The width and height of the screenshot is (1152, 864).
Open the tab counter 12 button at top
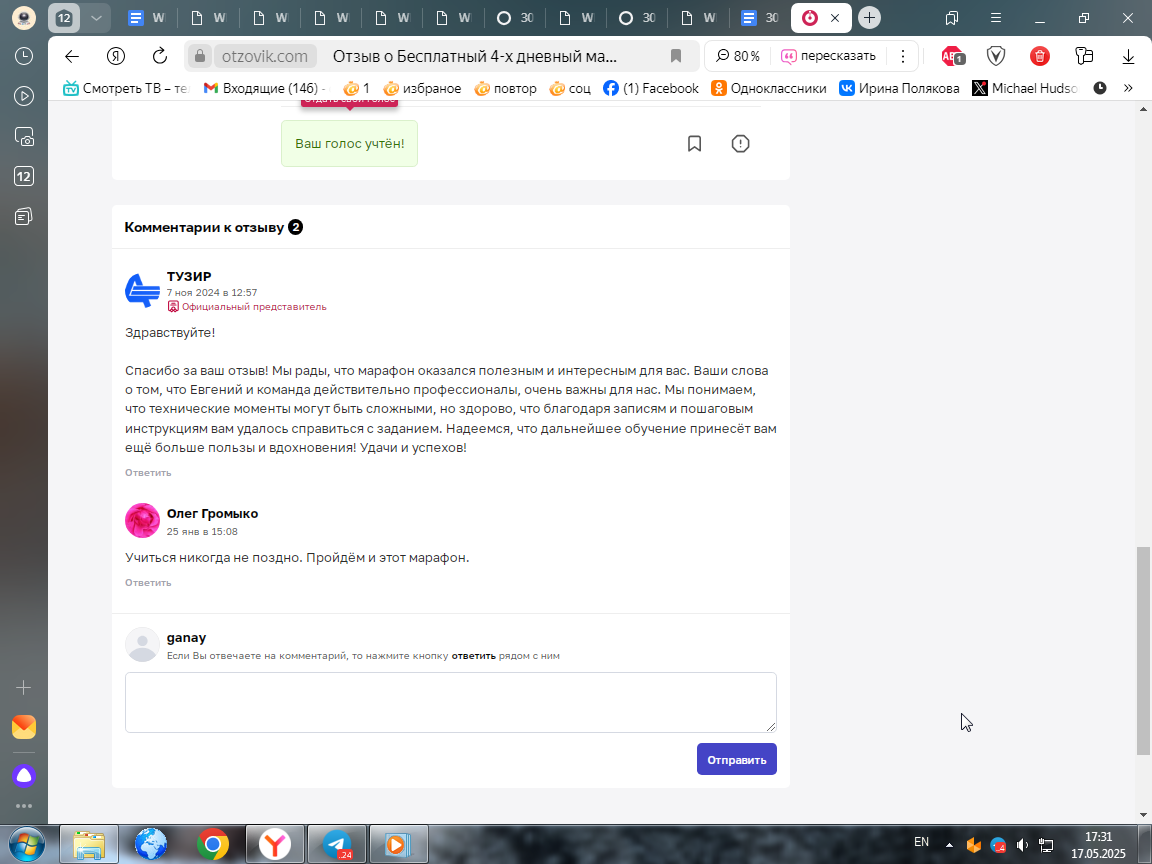[64, 18]
